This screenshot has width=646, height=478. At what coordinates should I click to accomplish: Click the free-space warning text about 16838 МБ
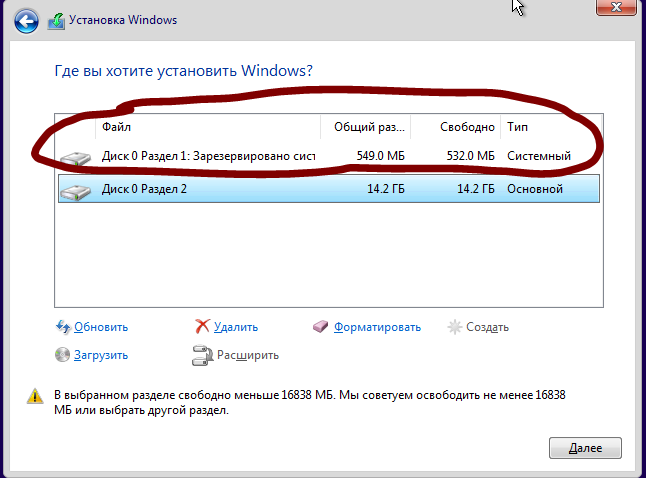[x=309, y=403]
